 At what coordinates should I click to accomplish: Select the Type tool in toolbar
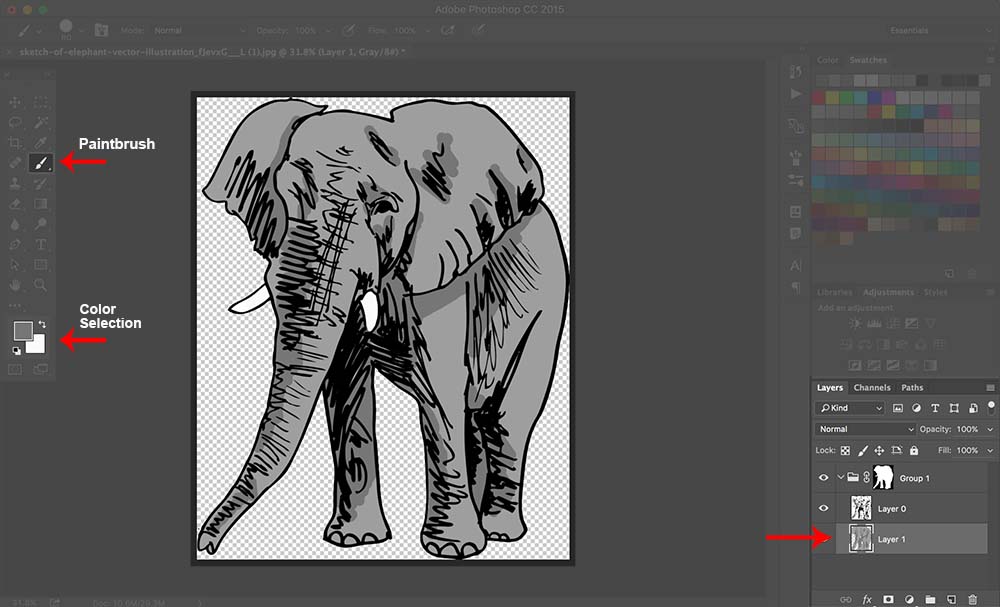(41, 244)
